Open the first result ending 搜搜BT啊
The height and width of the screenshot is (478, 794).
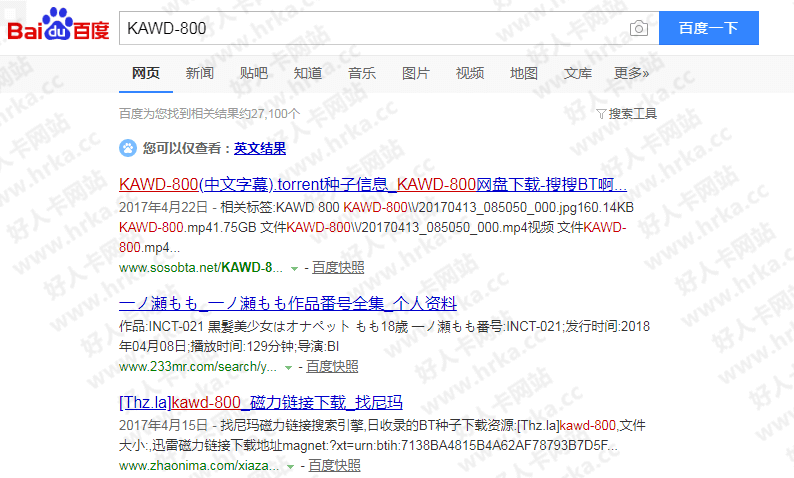pos(373,184)
